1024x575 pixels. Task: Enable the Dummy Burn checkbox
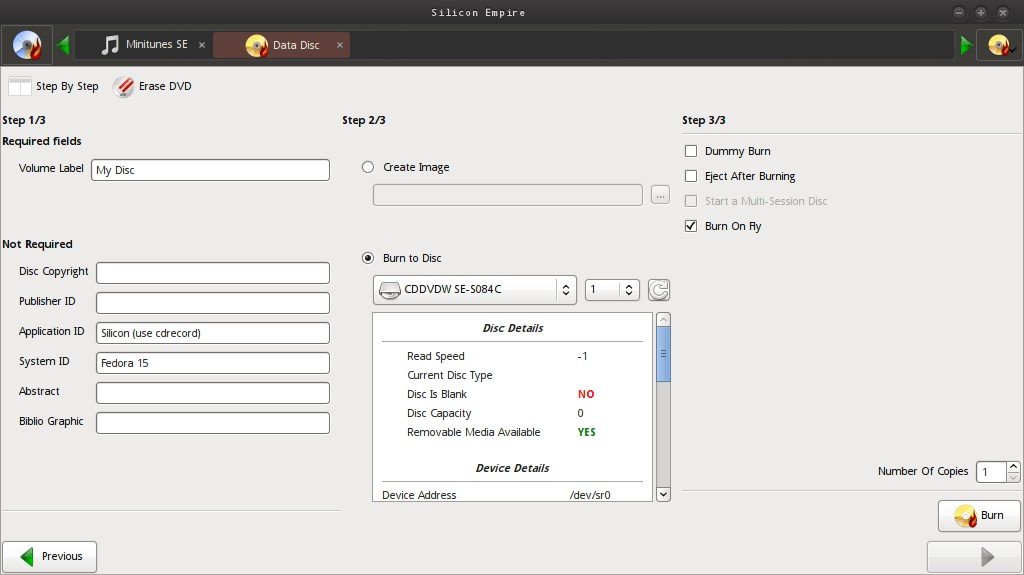point(691,151)
